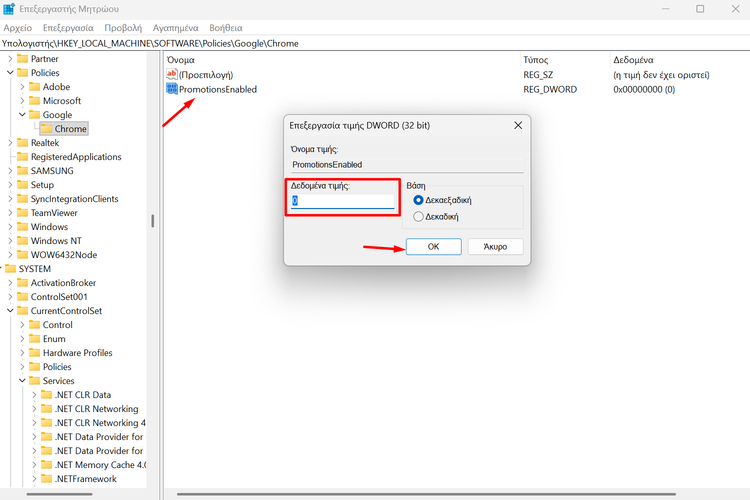Click the Realtek folder icon

coord(22,143)
